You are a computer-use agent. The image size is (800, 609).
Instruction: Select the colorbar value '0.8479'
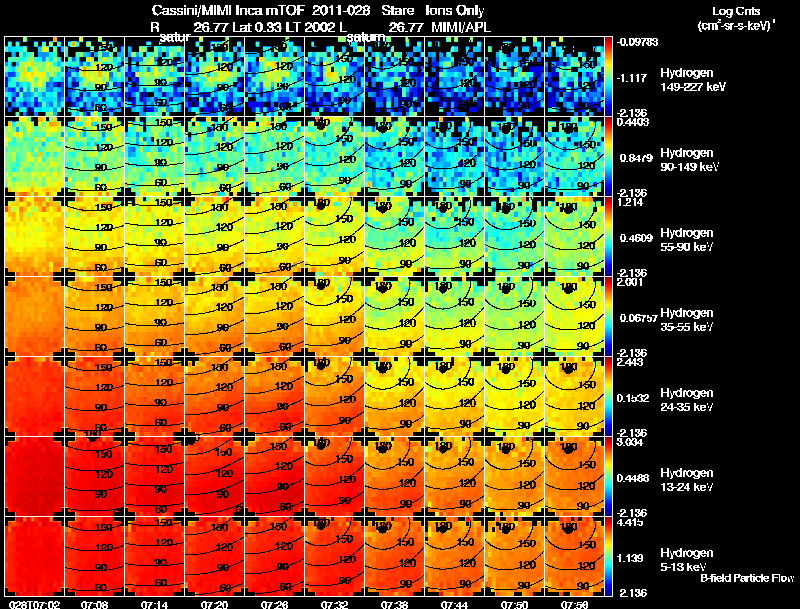coord(636,158)
